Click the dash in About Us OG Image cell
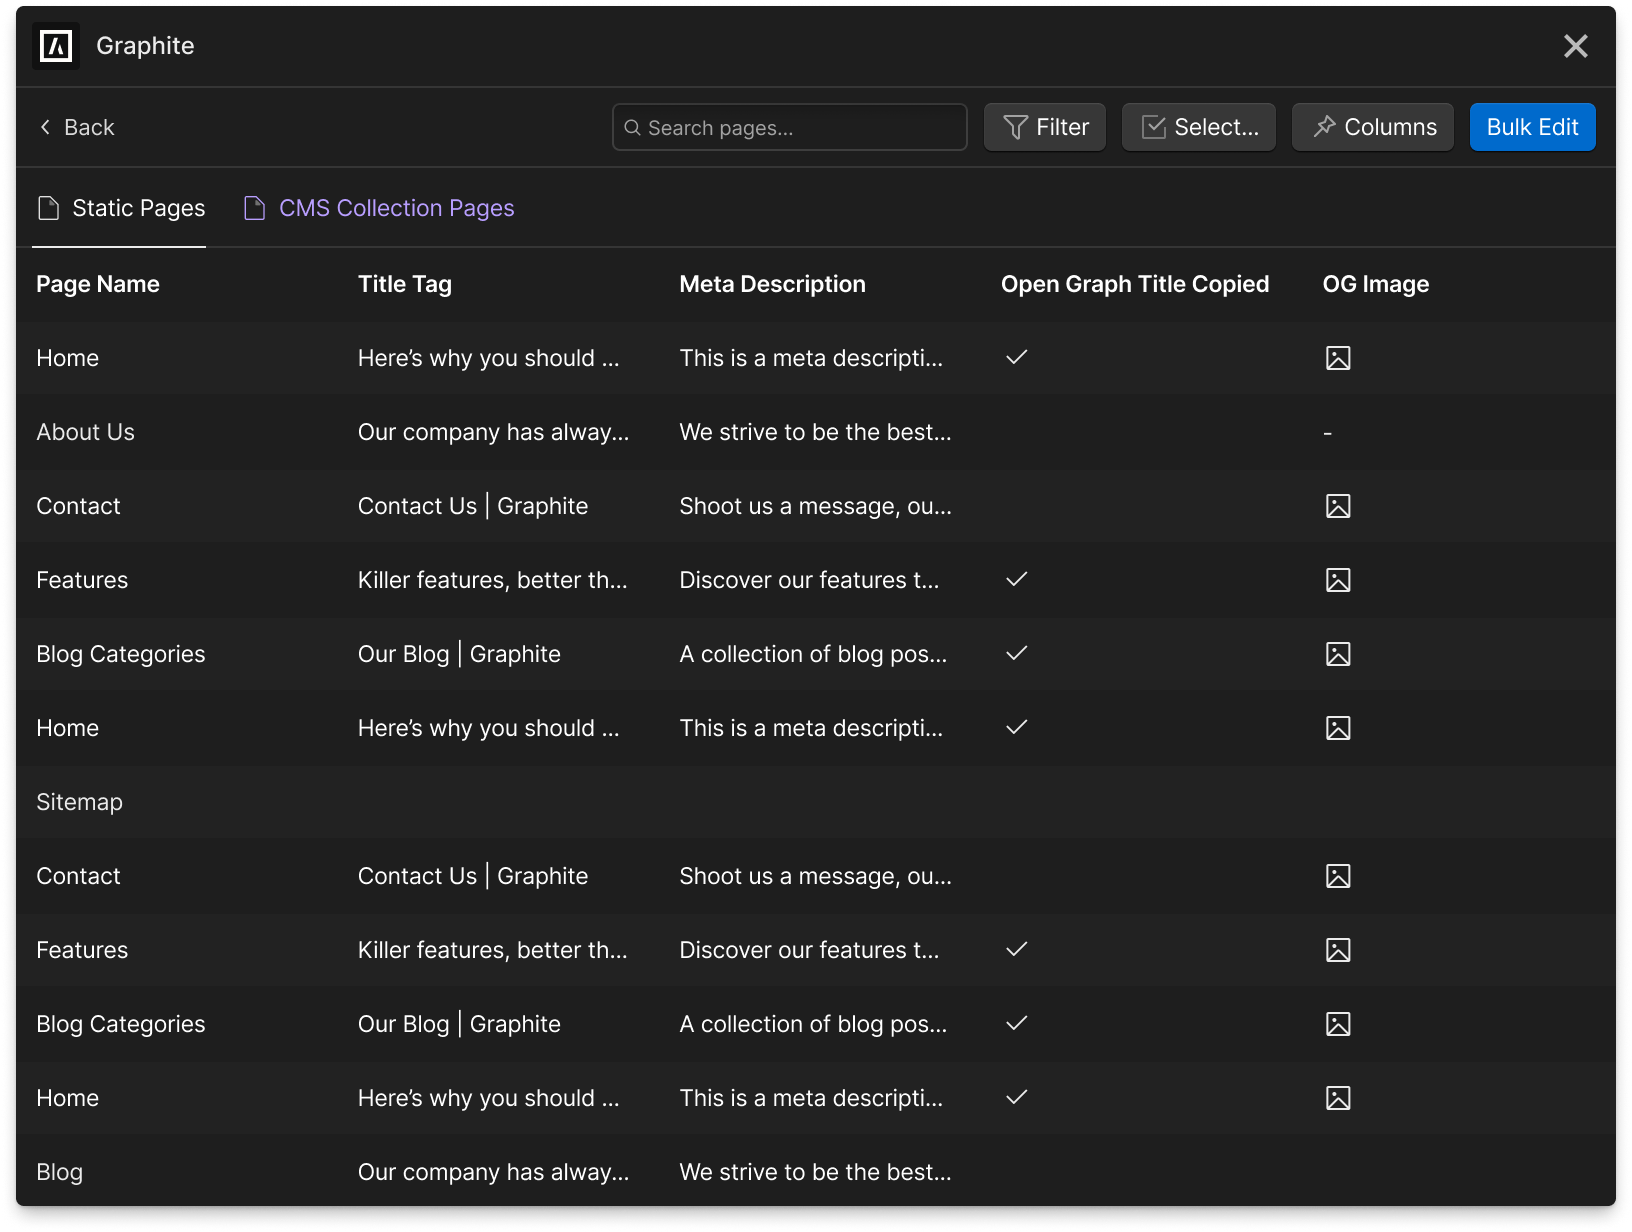The width and height of the screenshot is (1632, 1232). click(x=1327, y=433)
